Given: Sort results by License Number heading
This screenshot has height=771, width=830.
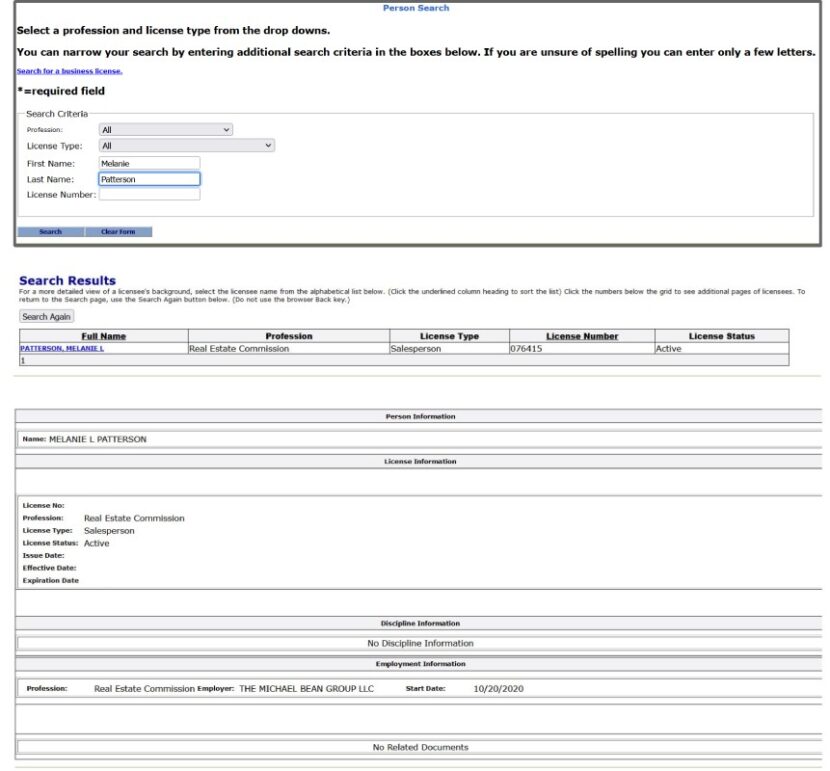Looking at the screenshot, I should [582, 336].
